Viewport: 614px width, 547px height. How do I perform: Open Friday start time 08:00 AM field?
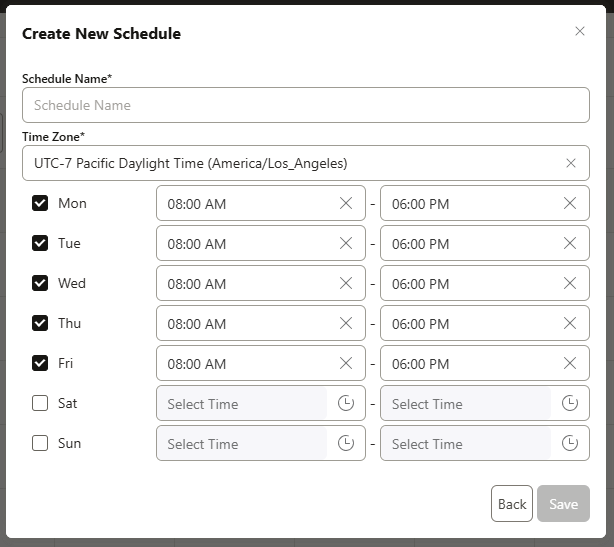261,363
